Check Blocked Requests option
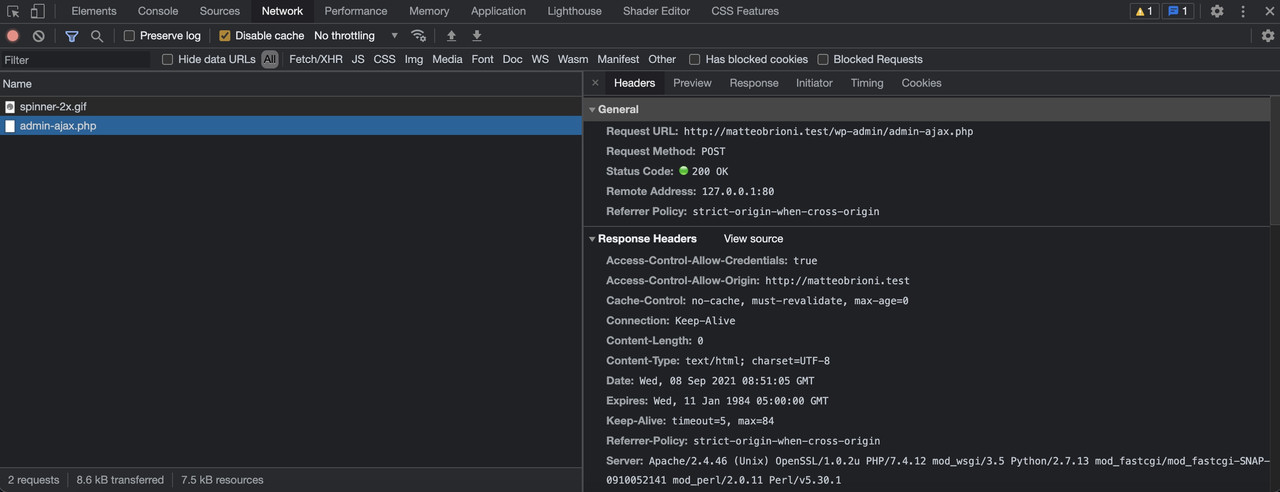 (823, 59)
